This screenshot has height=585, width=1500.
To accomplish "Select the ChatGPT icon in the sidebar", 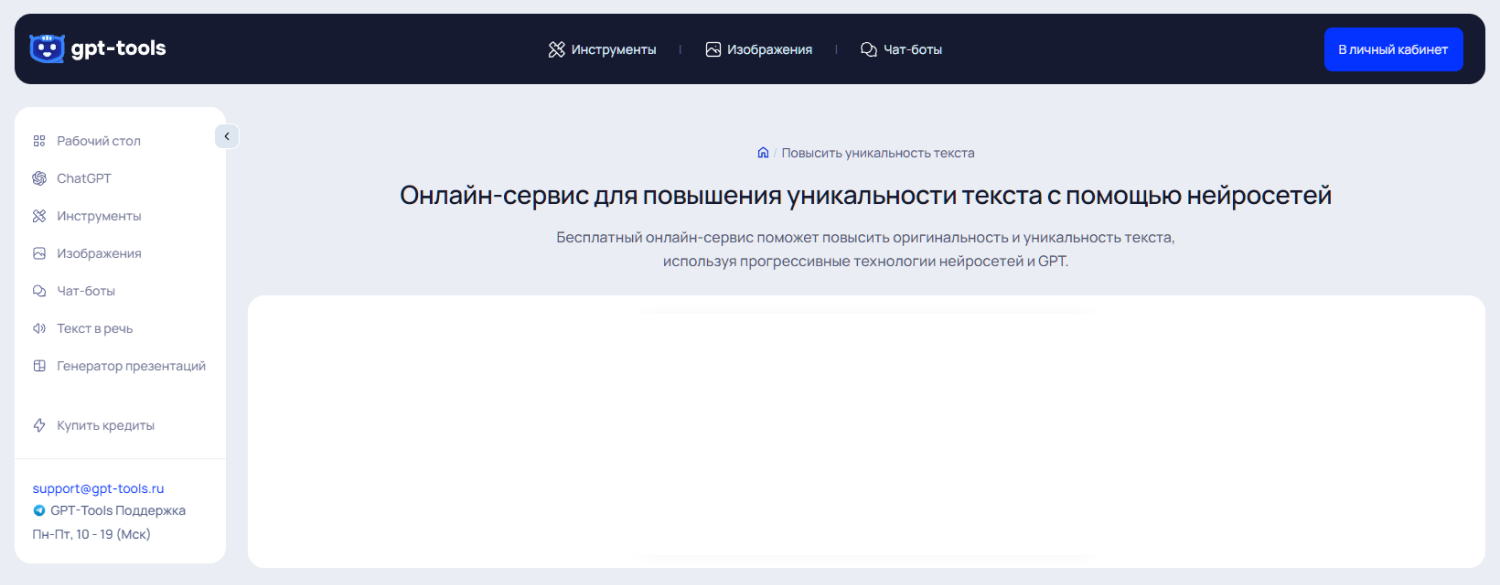I will pos(38,178).
